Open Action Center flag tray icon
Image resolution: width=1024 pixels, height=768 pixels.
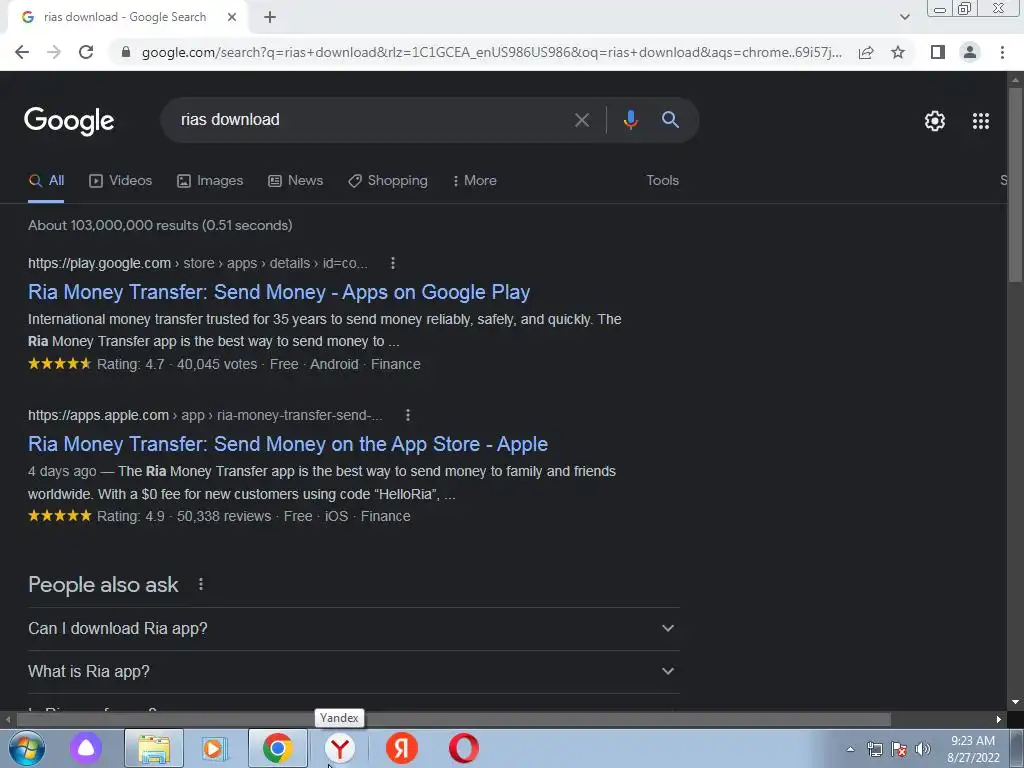(899, 749)
